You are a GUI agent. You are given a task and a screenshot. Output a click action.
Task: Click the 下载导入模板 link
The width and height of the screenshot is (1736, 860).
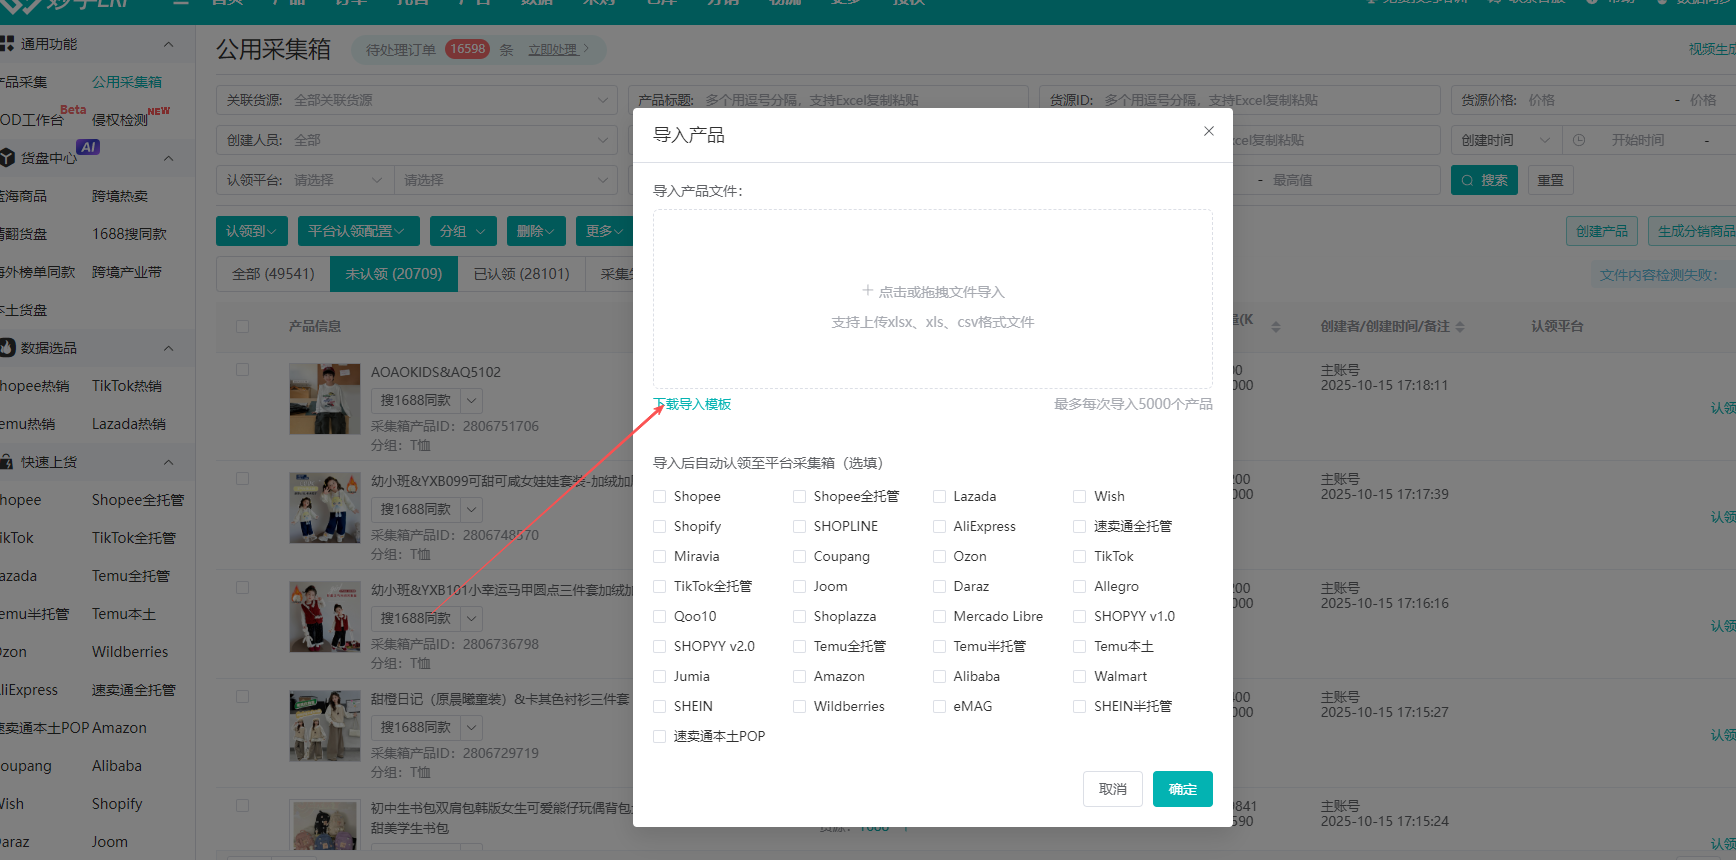(x=693, y=404)
